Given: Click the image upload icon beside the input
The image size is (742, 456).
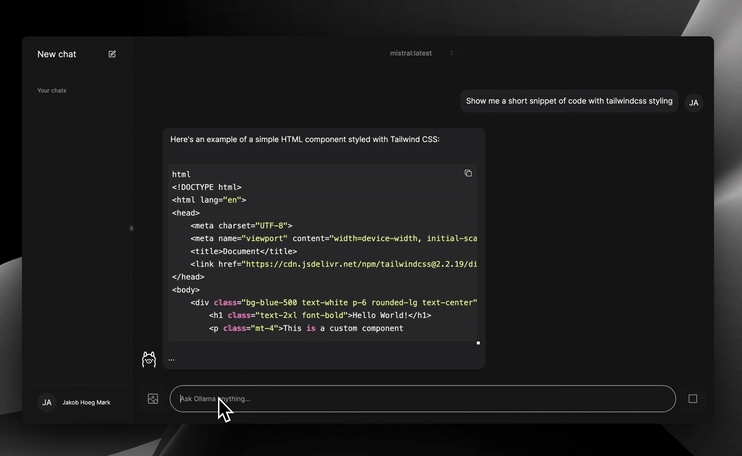Looking at the screenshot, I should click(x=153, y=398).
